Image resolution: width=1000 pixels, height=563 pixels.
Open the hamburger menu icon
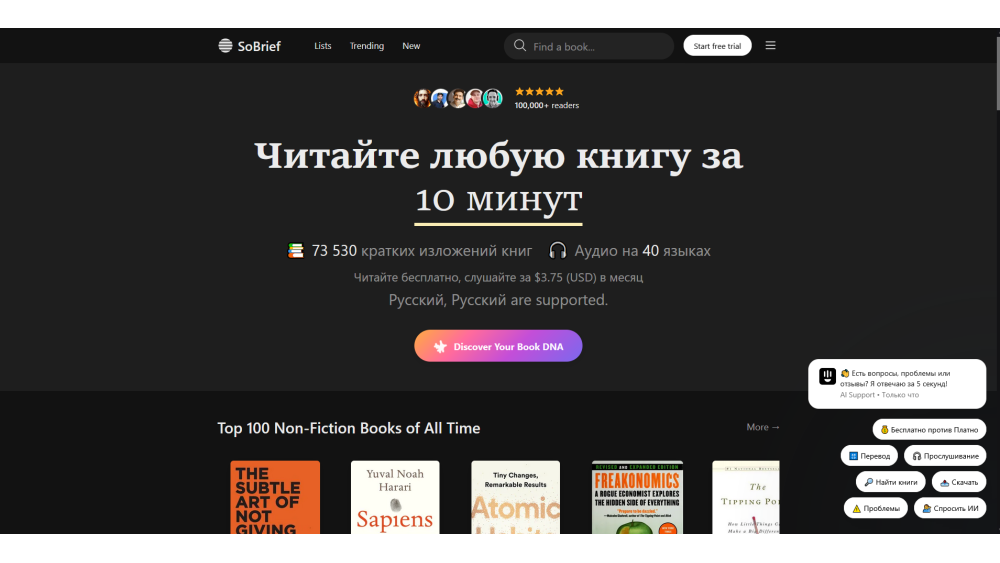click(x=770, y=46)
